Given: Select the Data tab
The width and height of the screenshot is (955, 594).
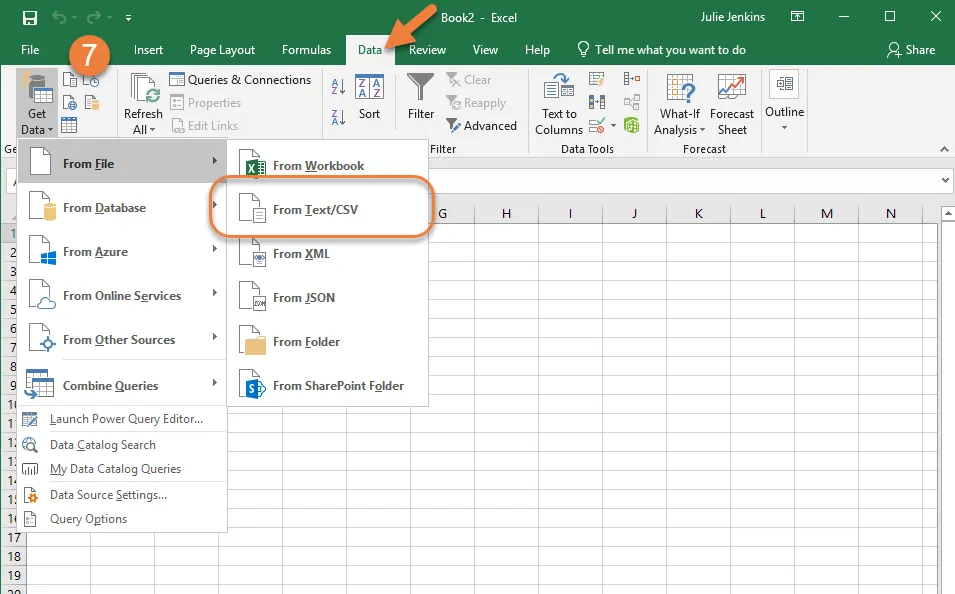Looking at the screenshot, I should (370, 50).
